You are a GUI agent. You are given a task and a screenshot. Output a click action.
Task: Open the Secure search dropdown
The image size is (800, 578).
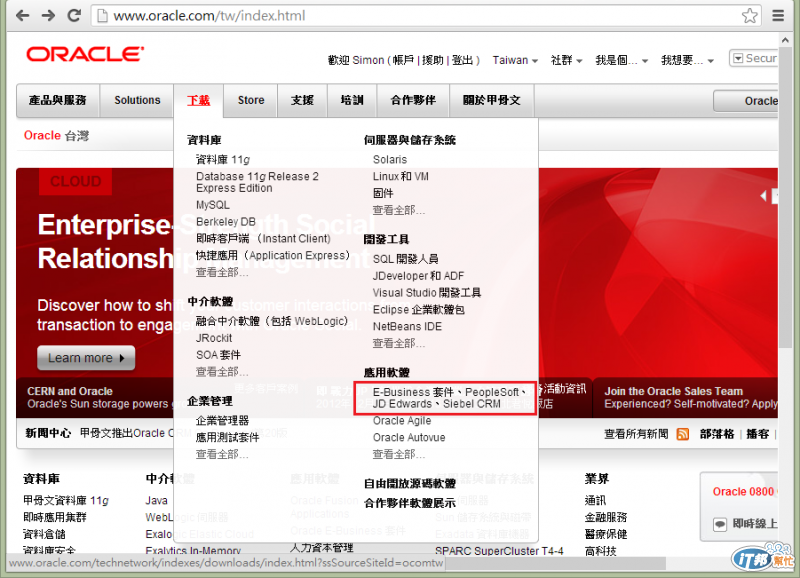[x=738, y=59]
